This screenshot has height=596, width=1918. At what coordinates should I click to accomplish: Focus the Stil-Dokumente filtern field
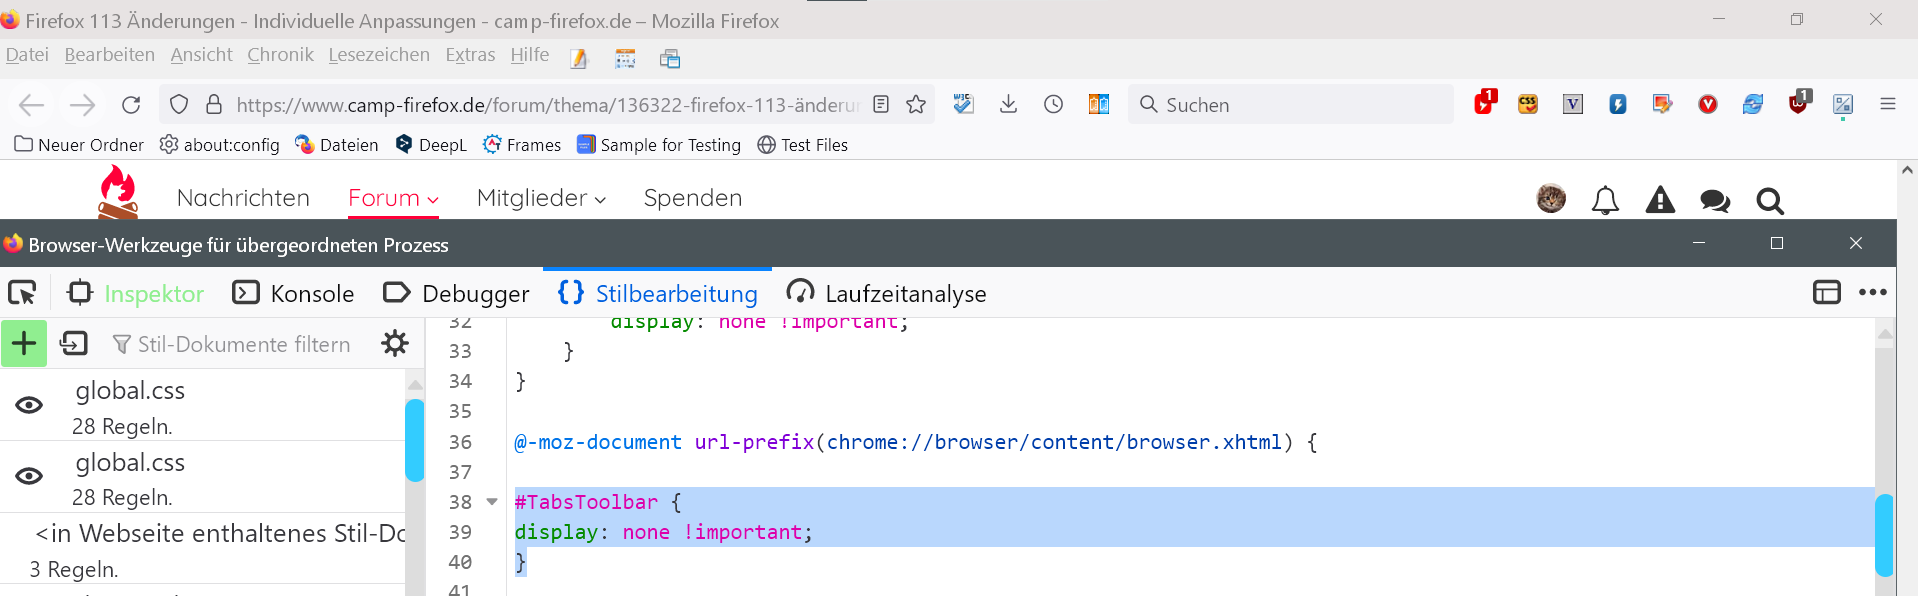[243, 344]
